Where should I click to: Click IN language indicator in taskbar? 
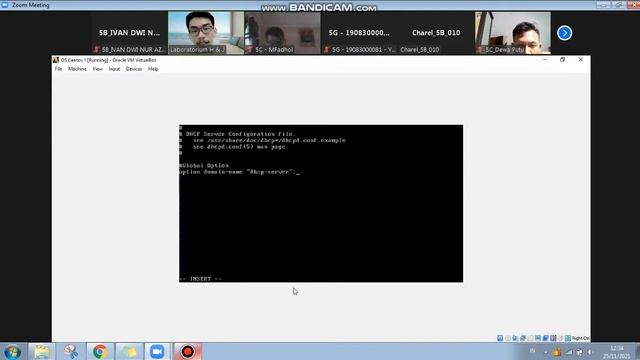(x=532, y=351)
